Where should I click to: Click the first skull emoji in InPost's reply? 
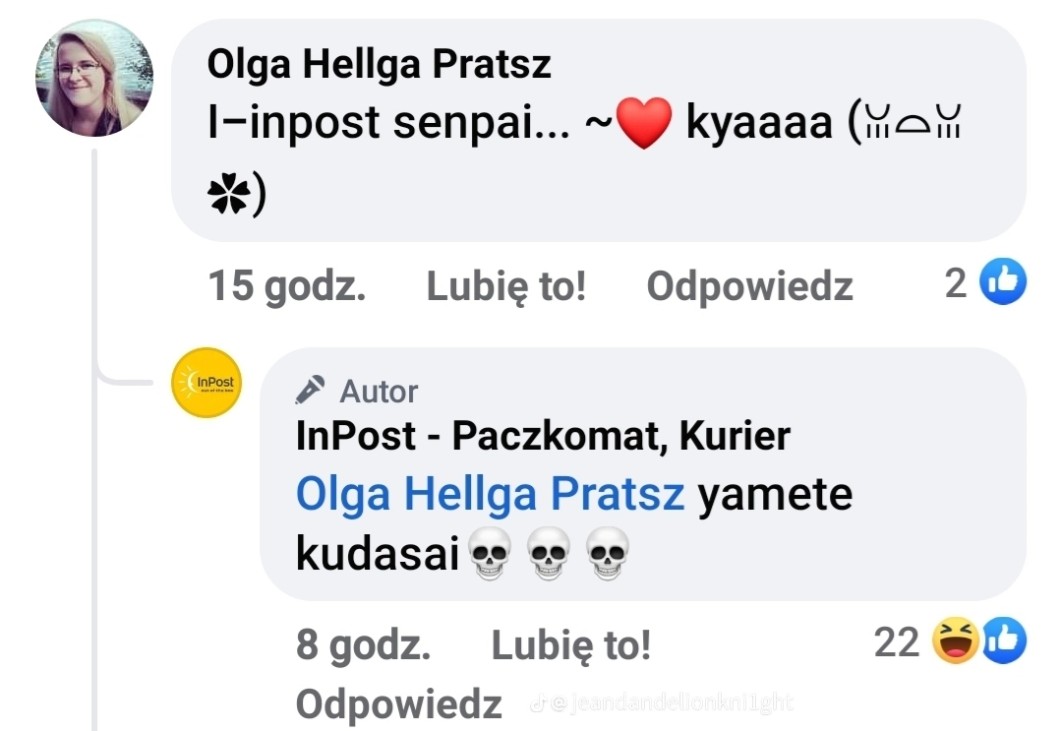[489, 554]
